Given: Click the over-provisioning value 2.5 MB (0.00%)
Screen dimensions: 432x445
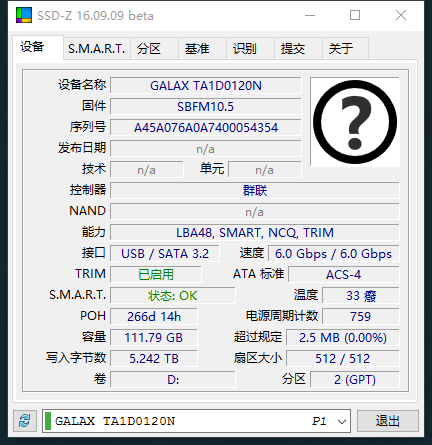Looking at the screenshot, I should (343, 338).
